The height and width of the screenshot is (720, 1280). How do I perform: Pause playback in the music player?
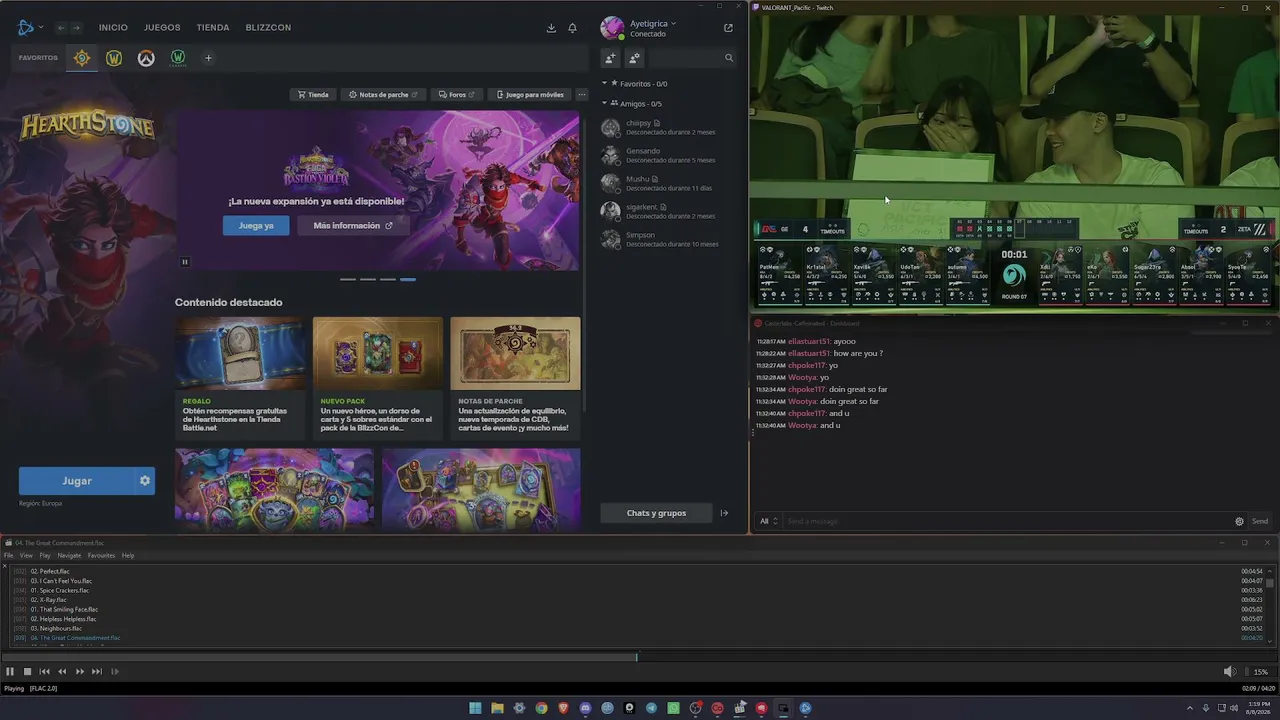tap(10, 672)
